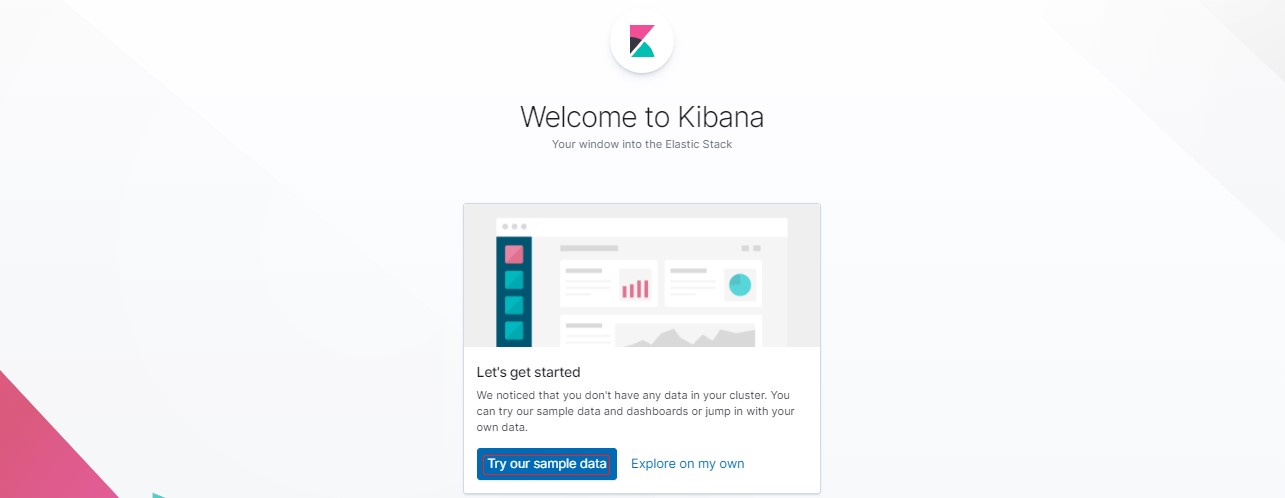Click the middle teal sidebar square in illustration

click(514, 305)
